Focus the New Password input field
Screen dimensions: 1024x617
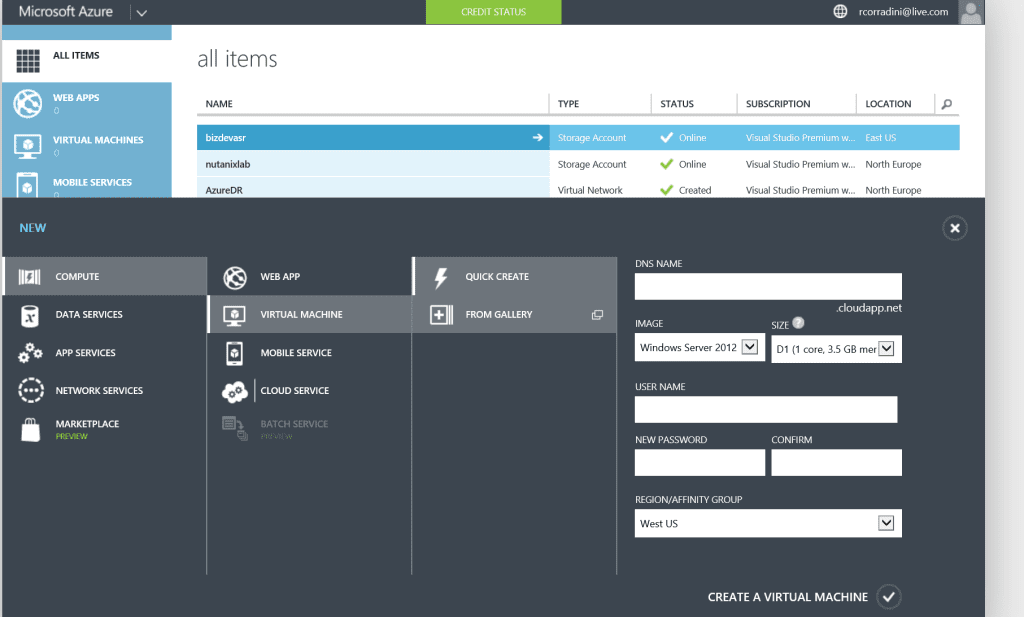pyautogui.click(x=699, y=462)
